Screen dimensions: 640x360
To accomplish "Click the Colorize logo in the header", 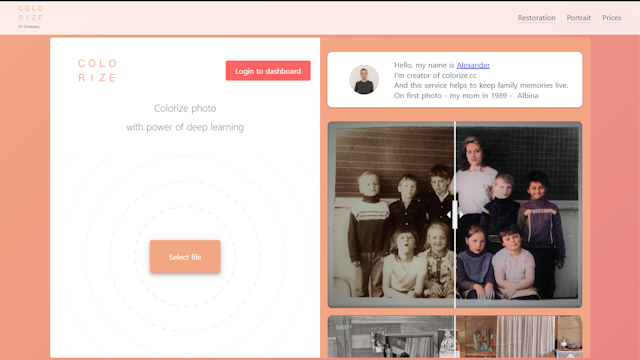I will 31,13.
